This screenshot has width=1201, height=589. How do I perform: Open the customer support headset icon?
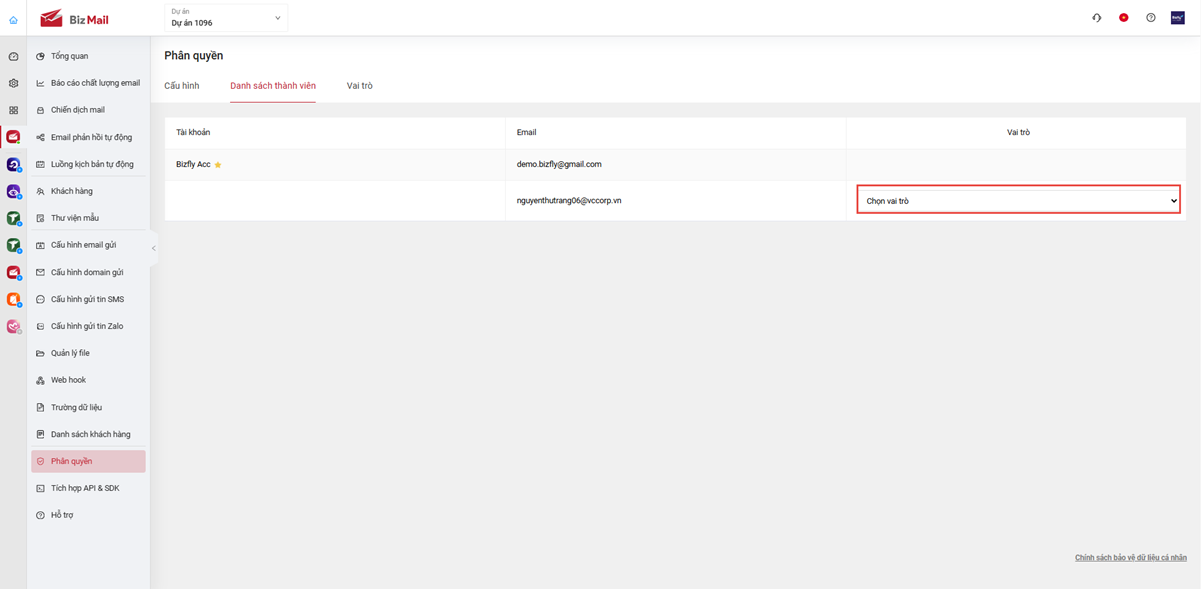pyautogui.click(x=1097, y=18)
